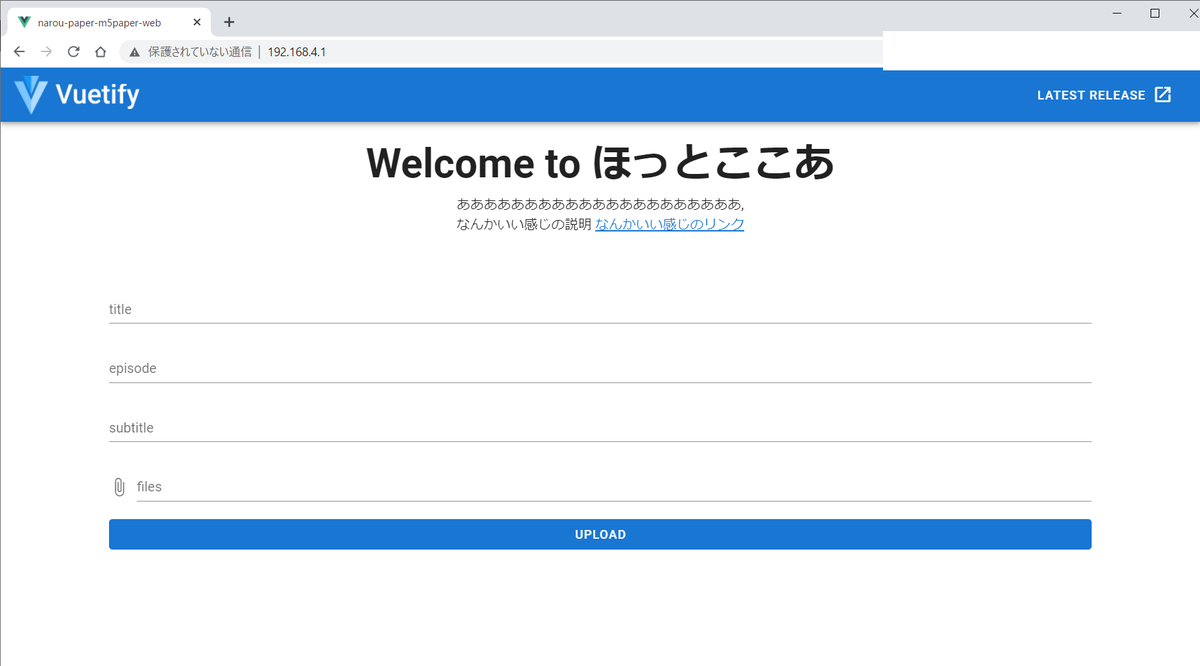The width and height of the screenshot is (1200, 666).
Task: Click the external-link icon beside Latest Release
Action: coord(1163,95)
